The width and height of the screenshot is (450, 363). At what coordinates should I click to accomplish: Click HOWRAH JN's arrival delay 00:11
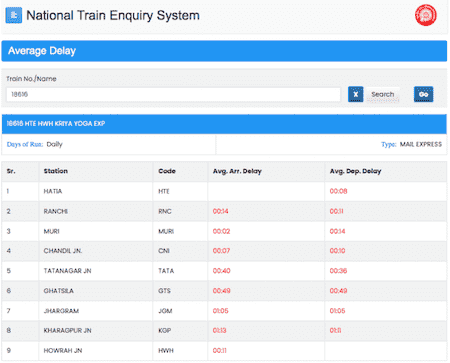(219, 350)
